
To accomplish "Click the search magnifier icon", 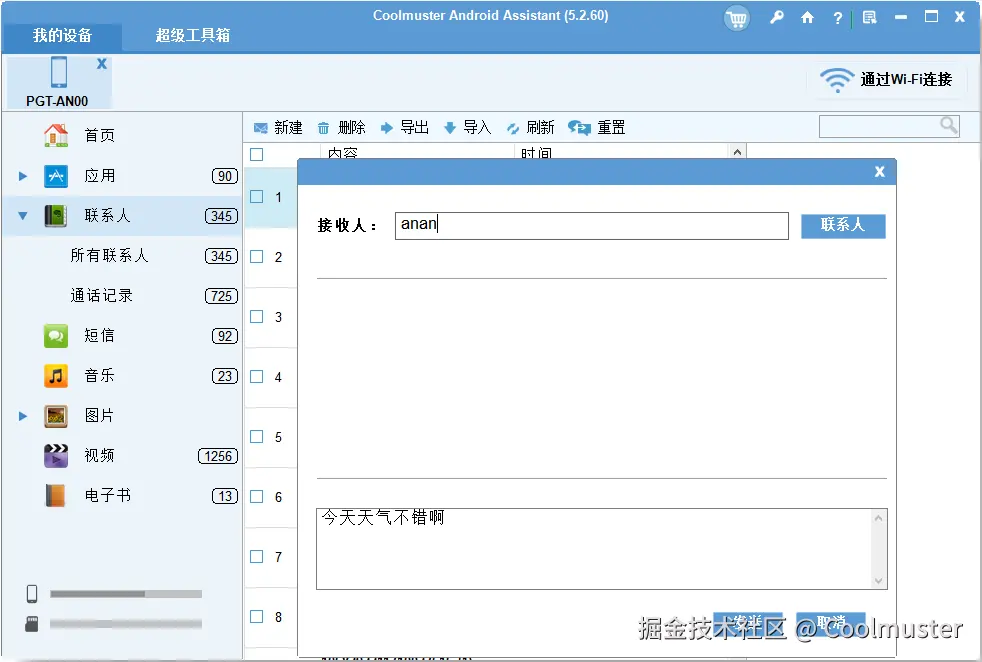I will point(949,125).
